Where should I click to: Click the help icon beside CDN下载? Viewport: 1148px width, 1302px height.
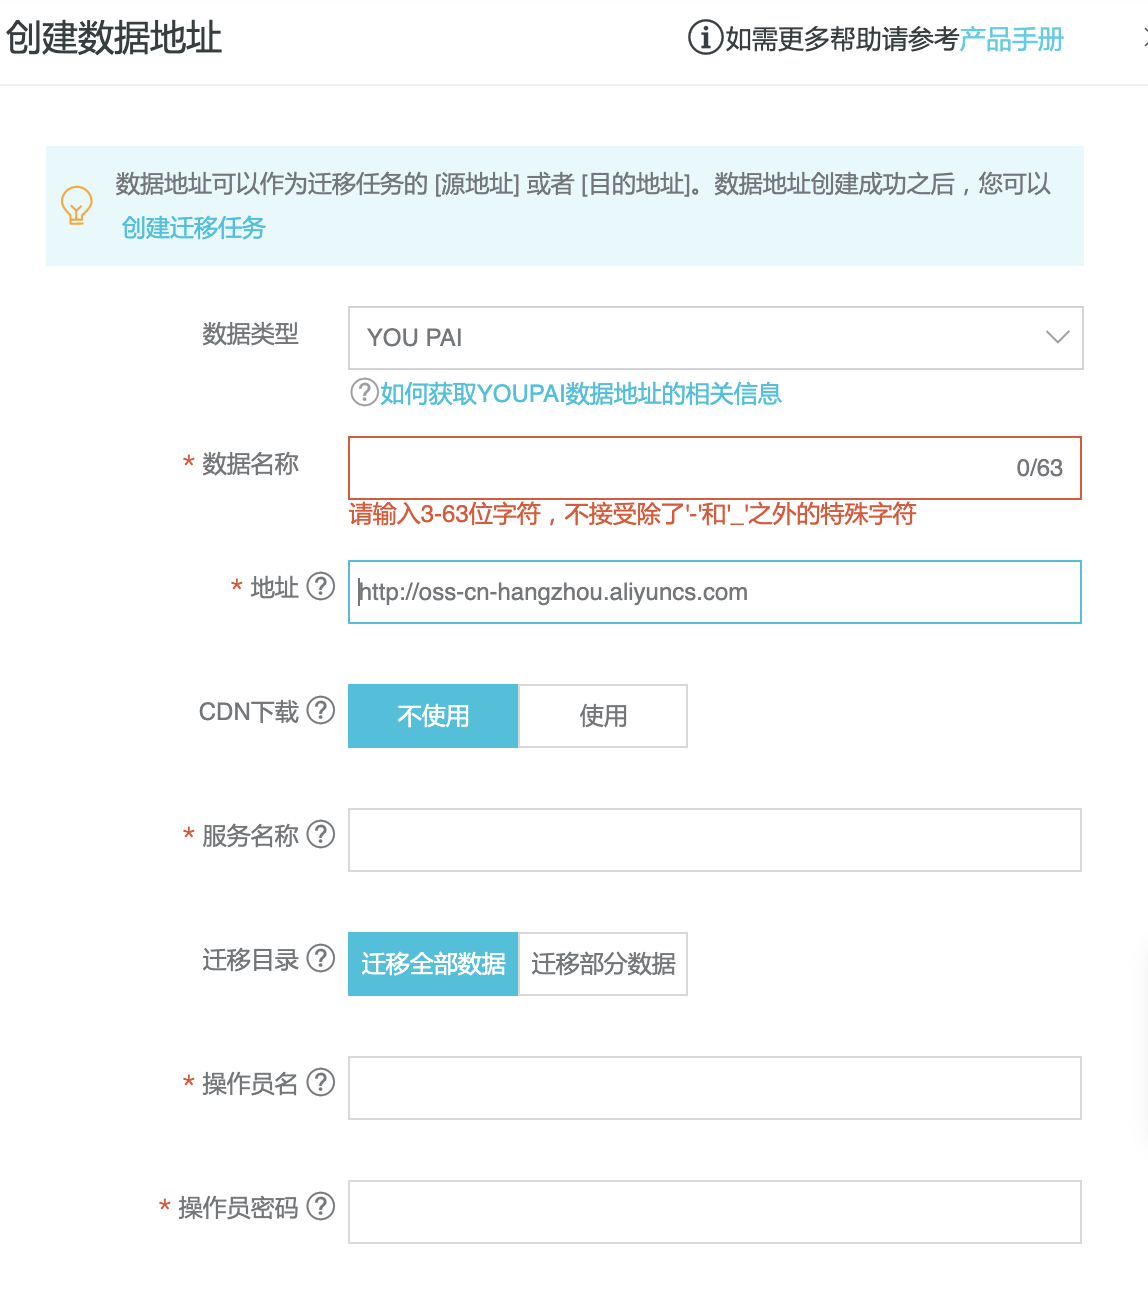pos(321,711)
